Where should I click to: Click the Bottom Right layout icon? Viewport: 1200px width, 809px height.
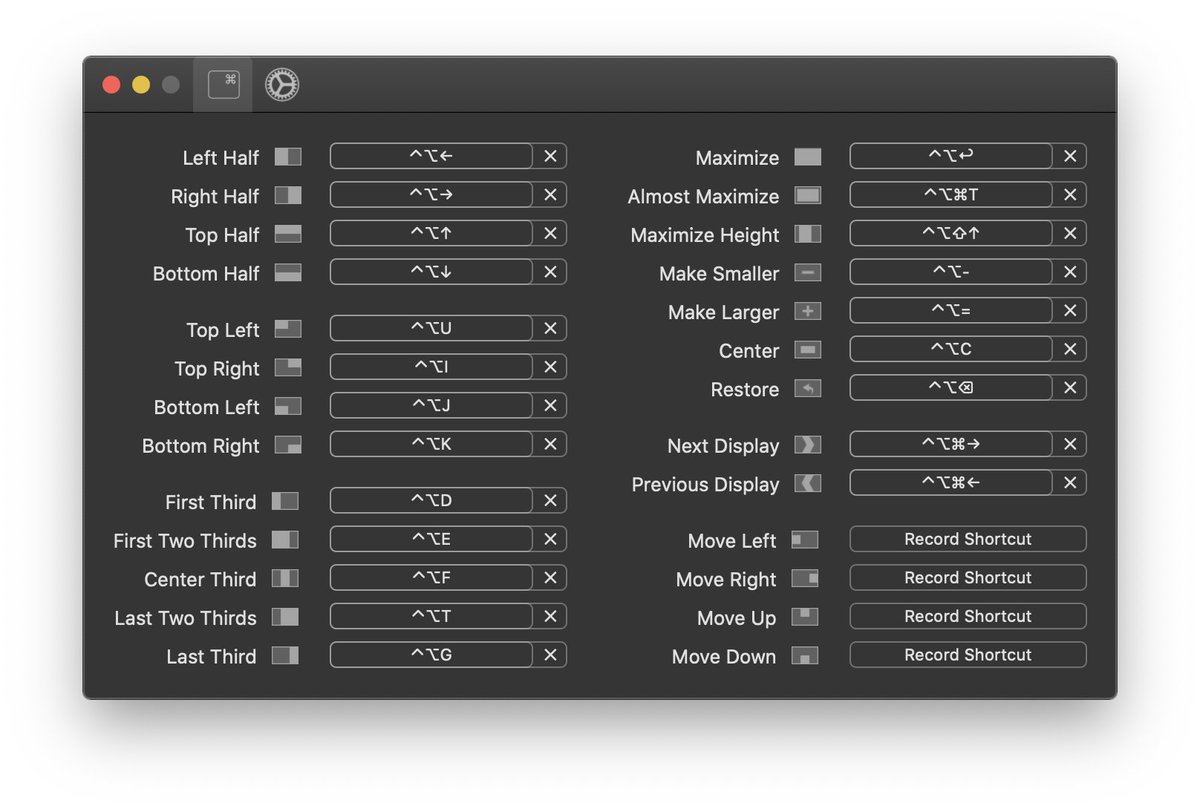[x=288, y=444]
